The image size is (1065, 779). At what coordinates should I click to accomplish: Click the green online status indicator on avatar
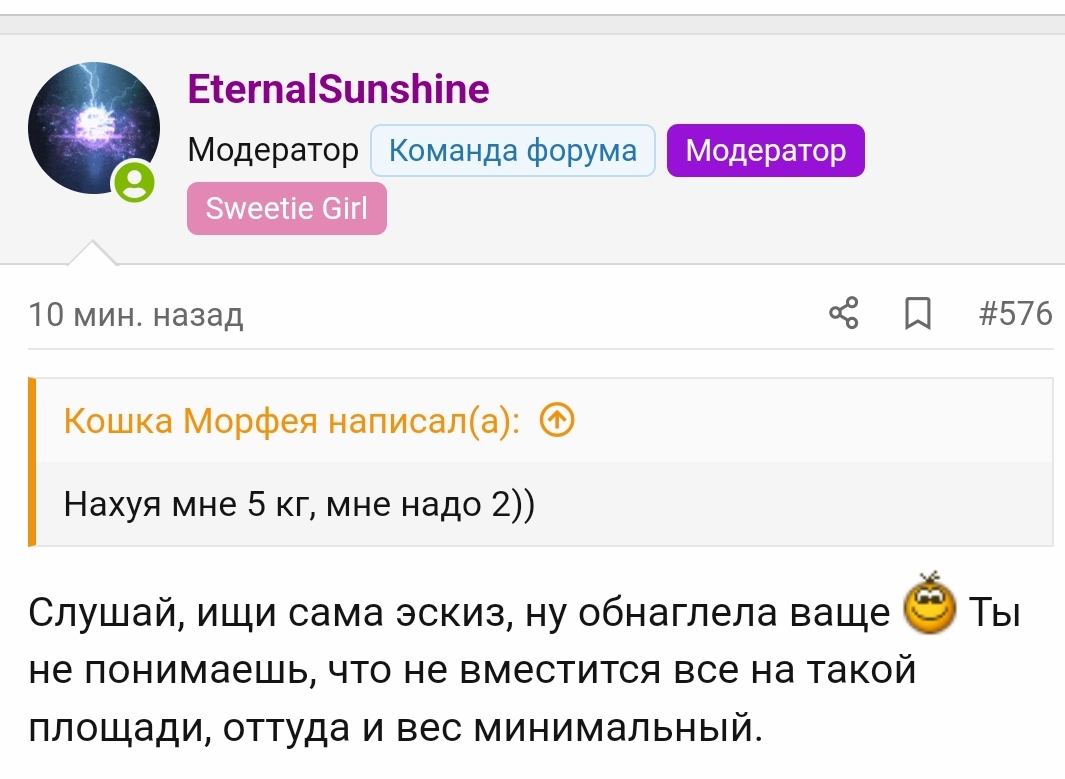pos(134,182)
